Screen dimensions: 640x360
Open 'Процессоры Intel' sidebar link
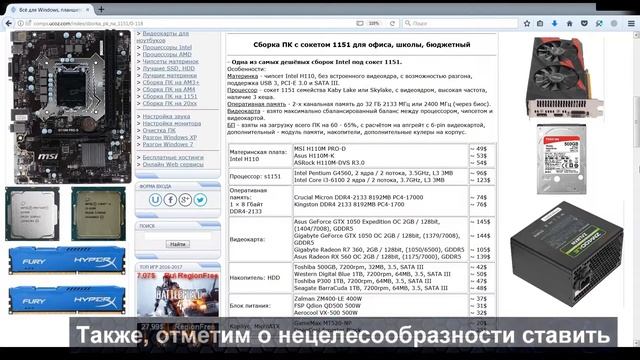click(167, 47)
